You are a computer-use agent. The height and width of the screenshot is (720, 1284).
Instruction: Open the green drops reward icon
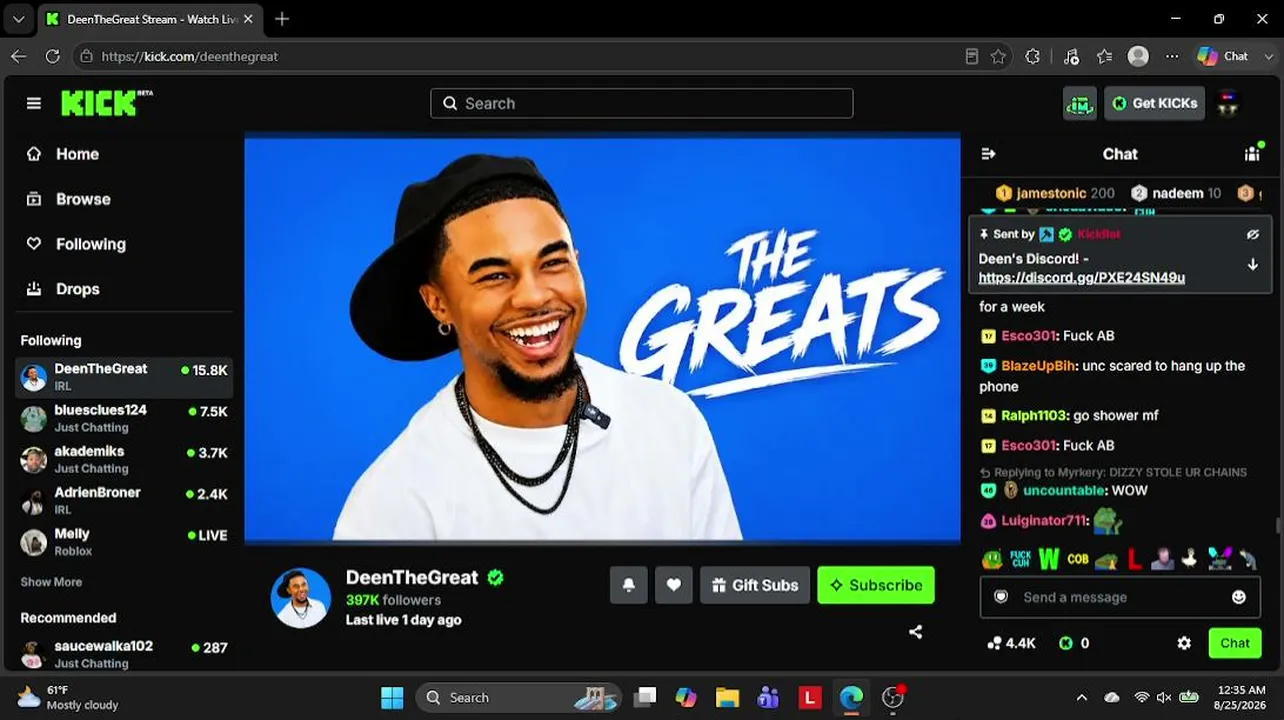[1079, 103]
